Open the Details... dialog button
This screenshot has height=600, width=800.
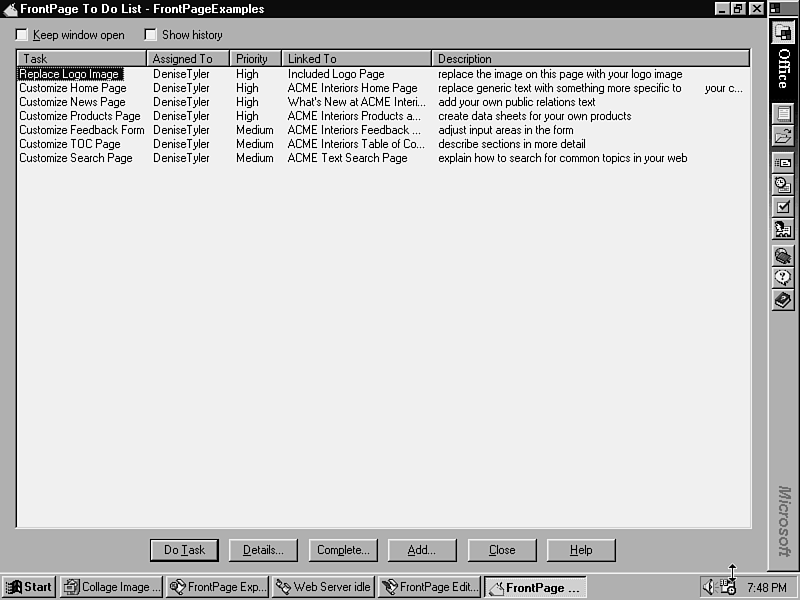point(264,550)
